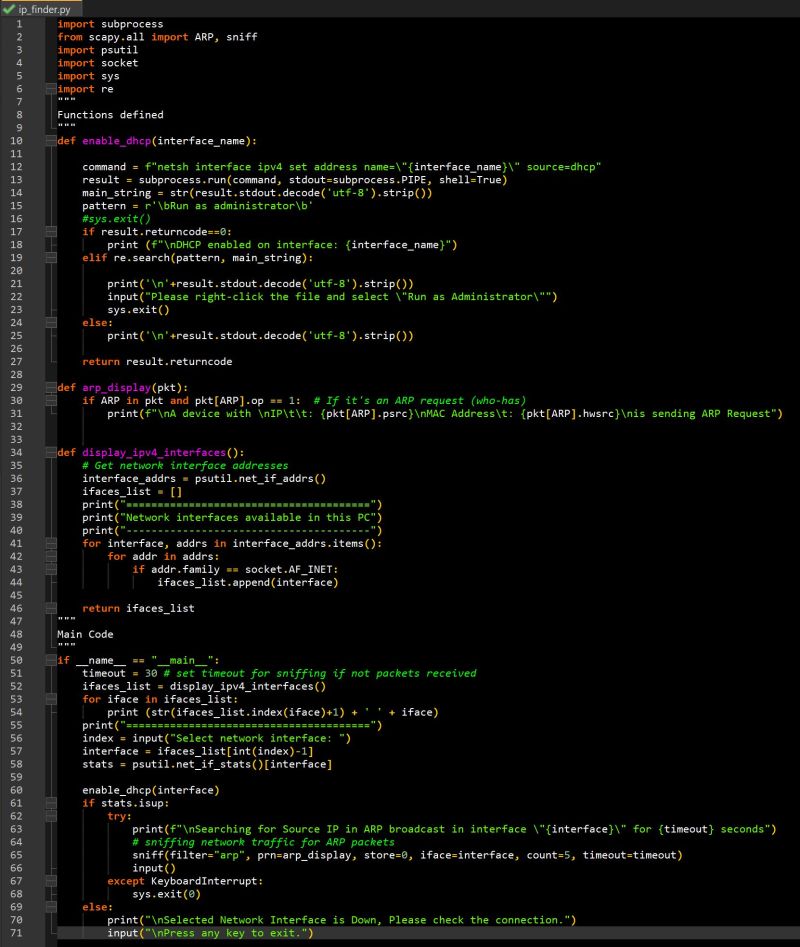Click 'source=dhcp' in the command string
Screen dimensions: 800x947
tap(561, 167)
